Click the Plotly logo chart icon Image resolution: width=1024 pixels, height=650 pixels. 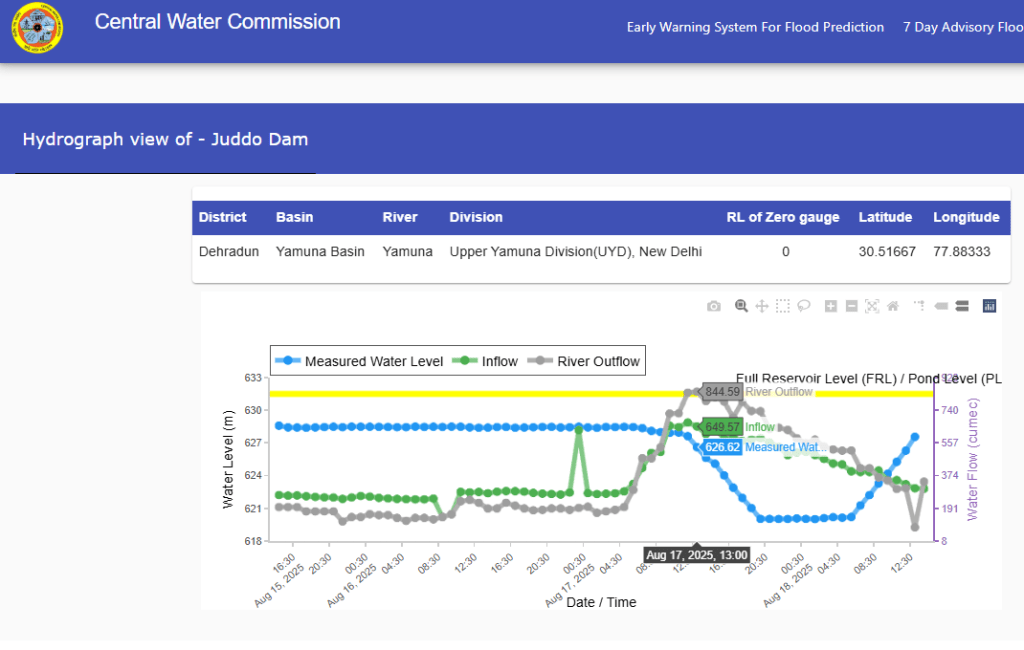tap(990, 306)
